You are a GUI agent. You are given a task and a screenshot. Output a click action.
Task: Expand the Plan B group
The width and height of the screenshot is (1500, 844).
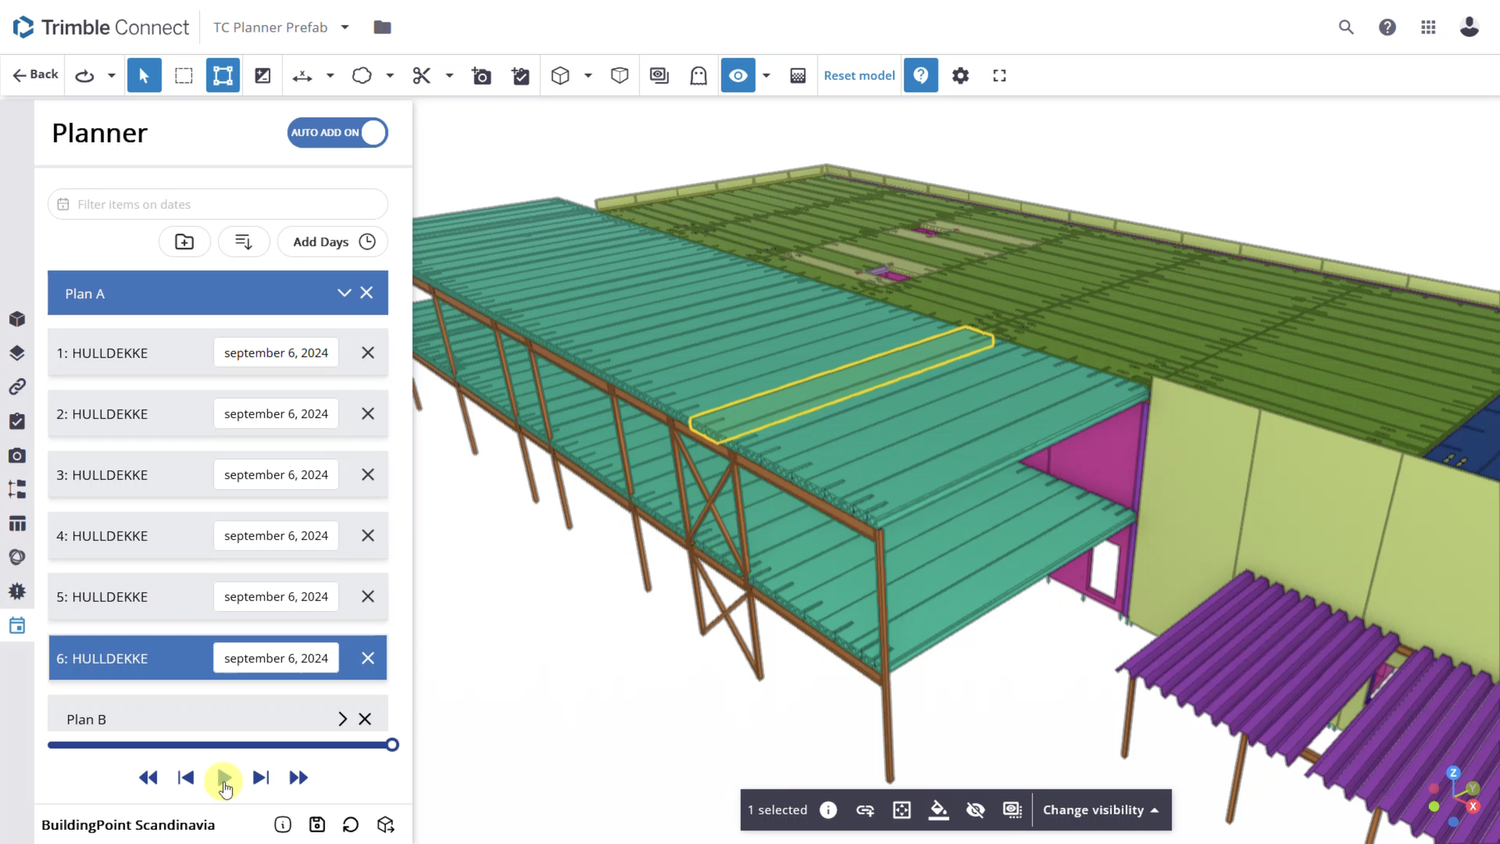[342, 719]
